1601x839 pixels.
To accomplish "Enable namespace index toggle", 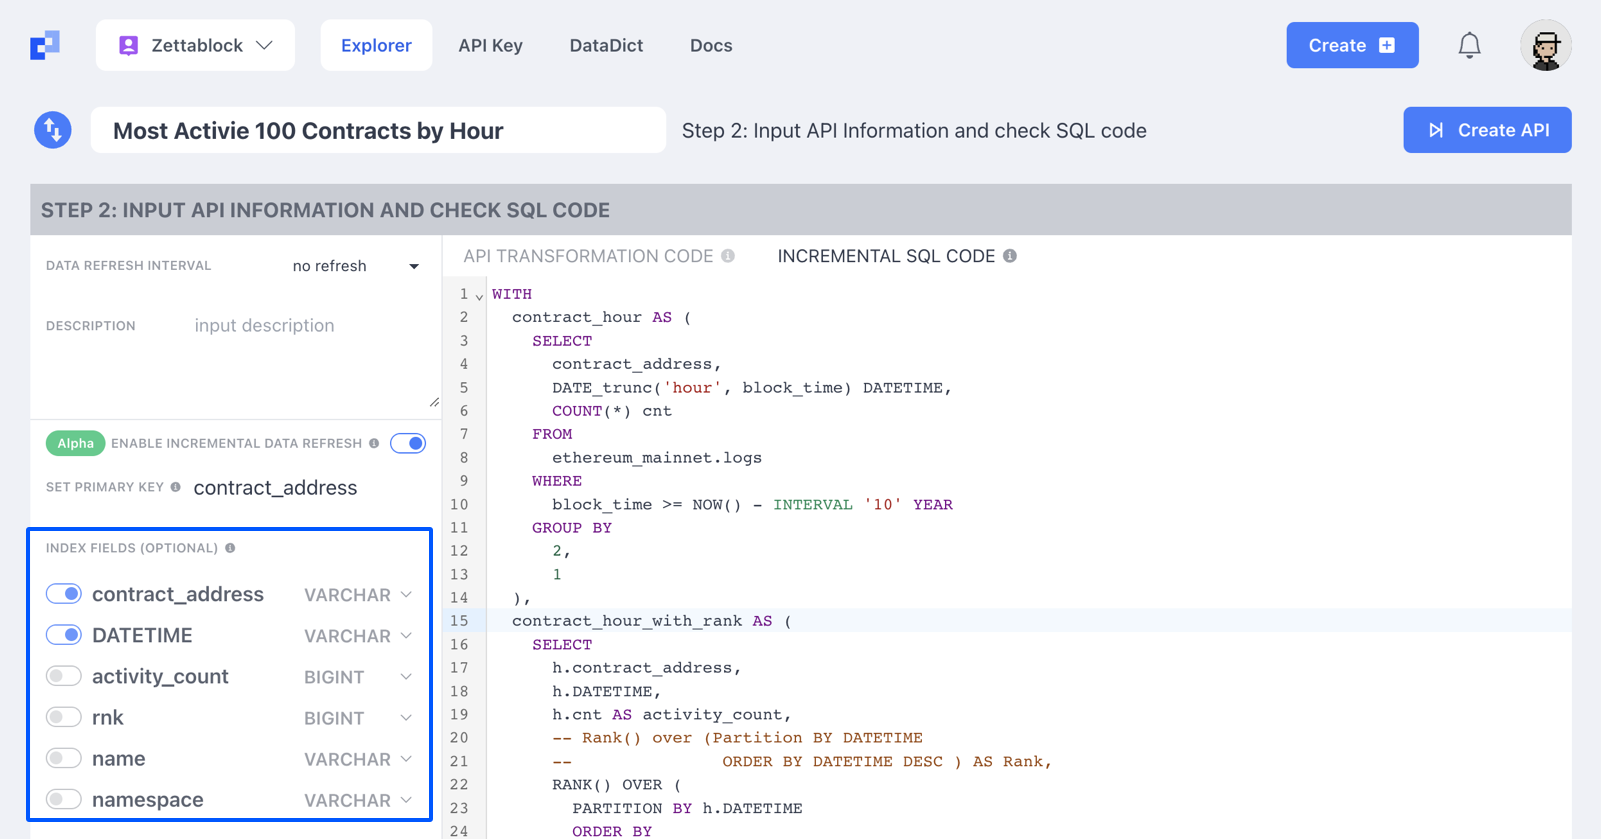I will (64, 799).
